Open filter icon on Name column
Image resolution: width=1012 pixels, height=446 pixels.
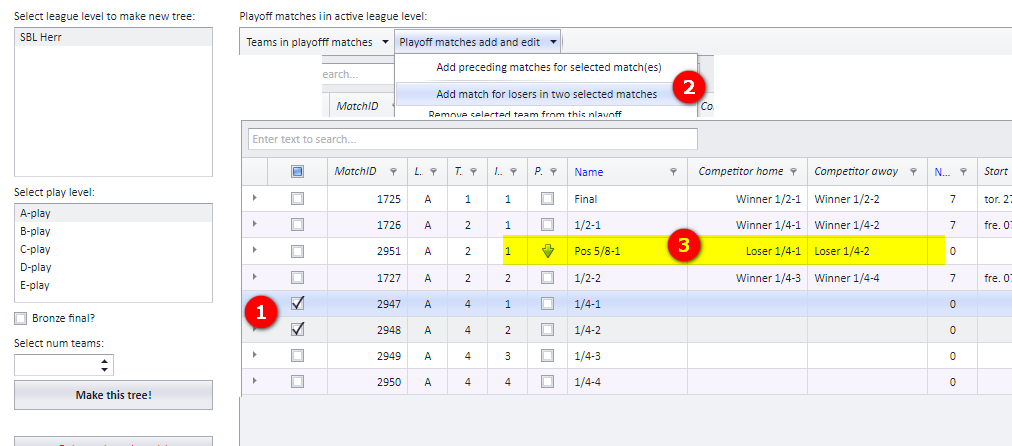[674, 172]
